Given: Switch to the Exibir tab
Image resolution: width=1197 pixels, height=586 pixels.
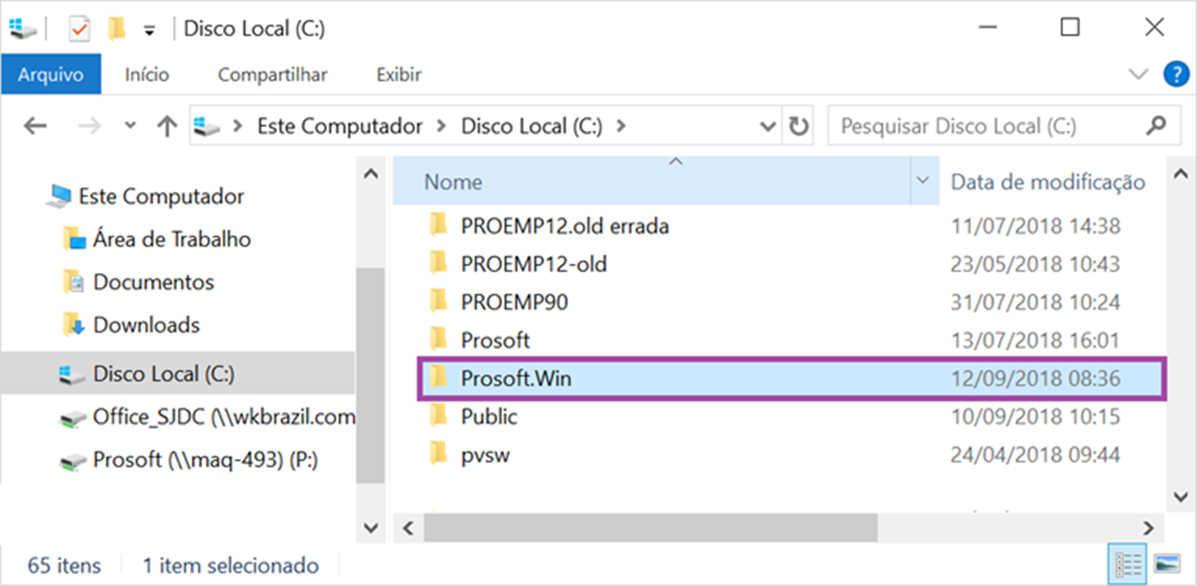Looking at the screenshot, I should pyautogui.click(x=398, y=75).
